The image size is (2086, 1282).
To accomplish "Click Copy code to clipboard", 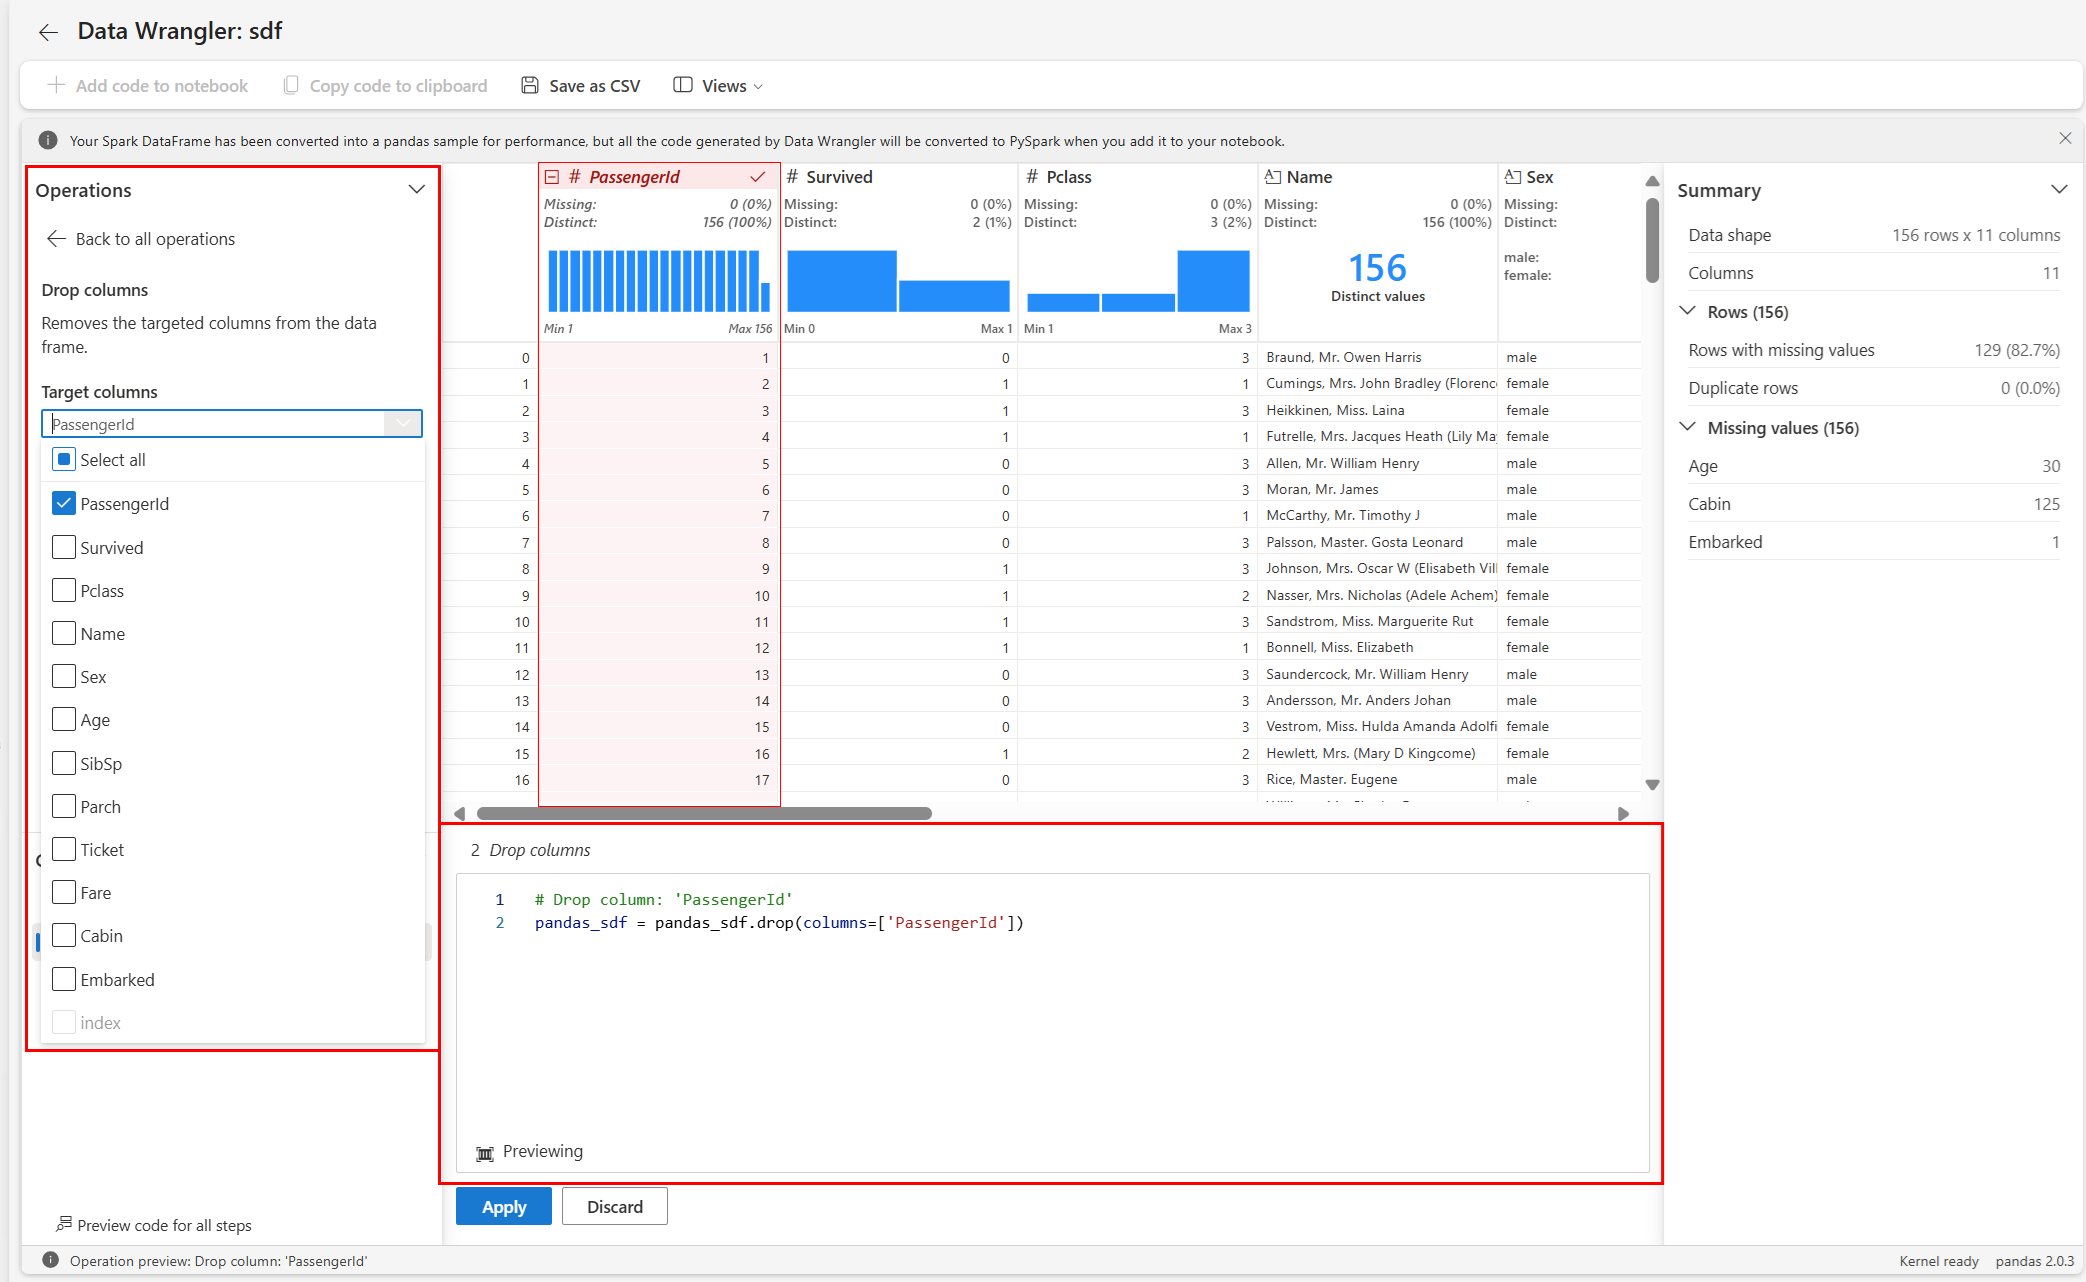I will pyautogui.click(x=386, y=85).
